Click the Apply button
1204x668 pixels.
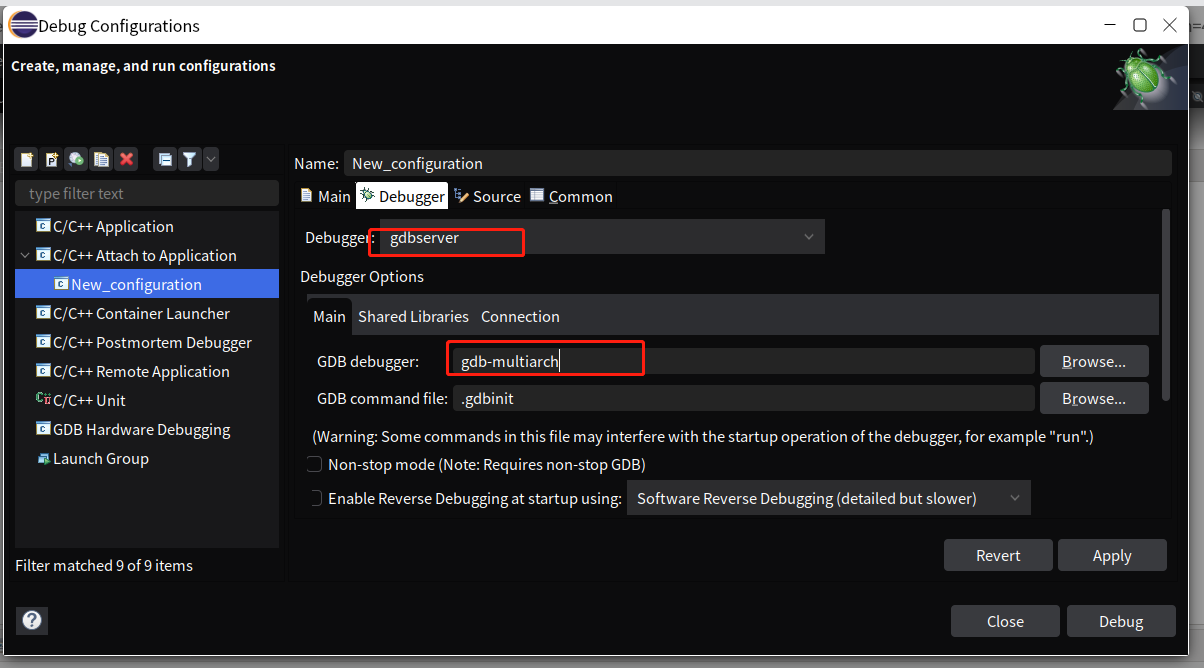[x=1112, y=555]
